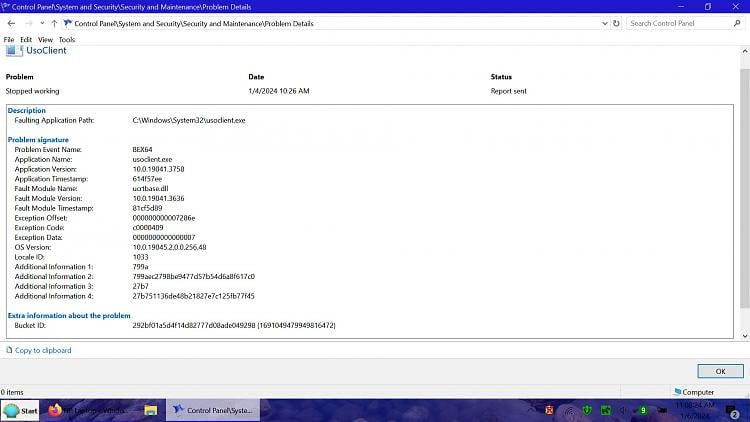Image resolution: width=750 pixels, height=422 pixels.
Task: Click OS Version value 10.0.19045.2.0.0.256.48
Action: [x=169, y=247]
